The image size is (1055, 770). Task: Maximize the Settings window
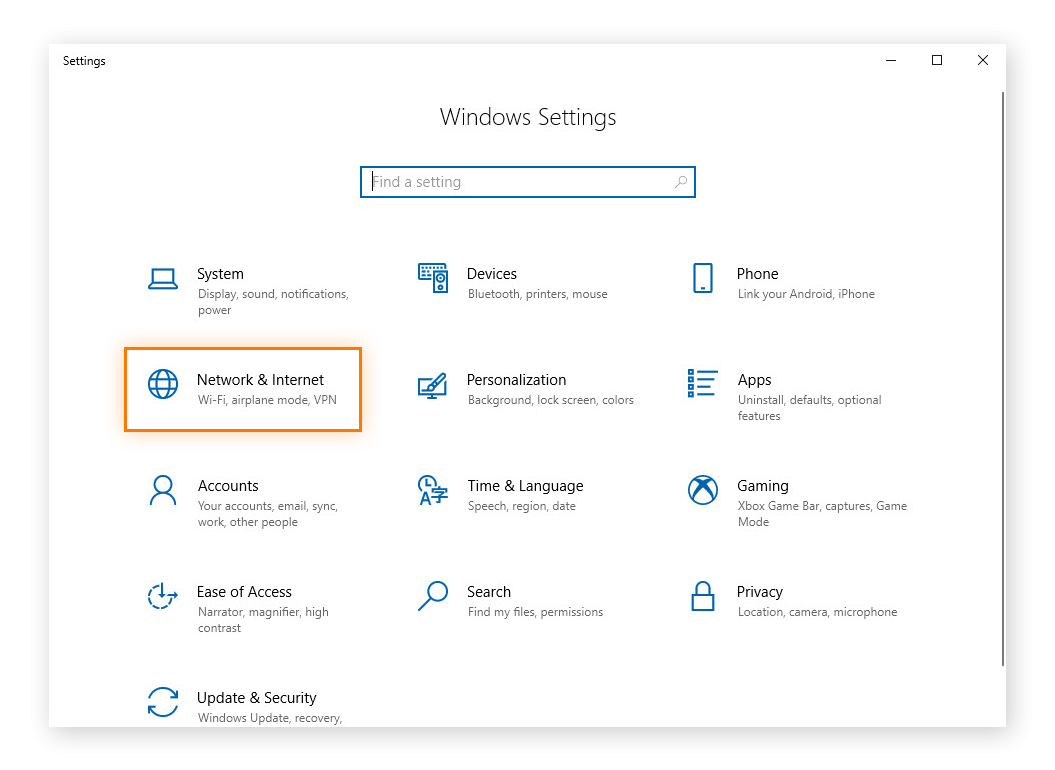click(x=937, y=61)
